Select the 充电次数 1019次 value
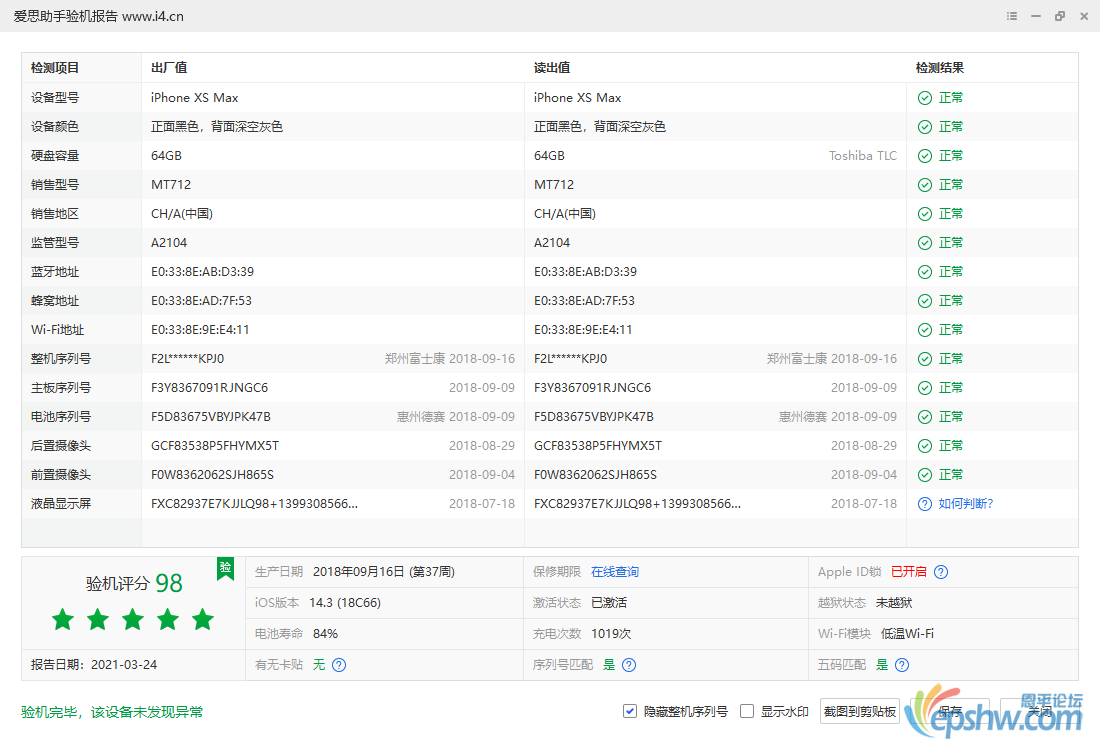Viewport: 1100px width, 749px height. coord(611,634)
